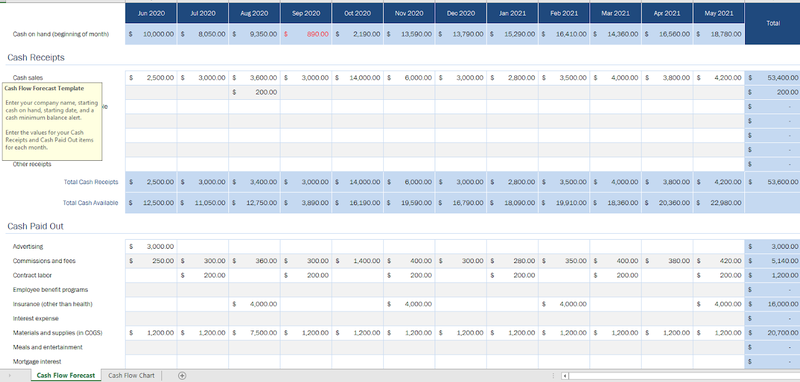This screenshot has width=800, height=382.
Task: Select the Dec 2020 column header
Action: pyautogui.click(x=461, y=14)
